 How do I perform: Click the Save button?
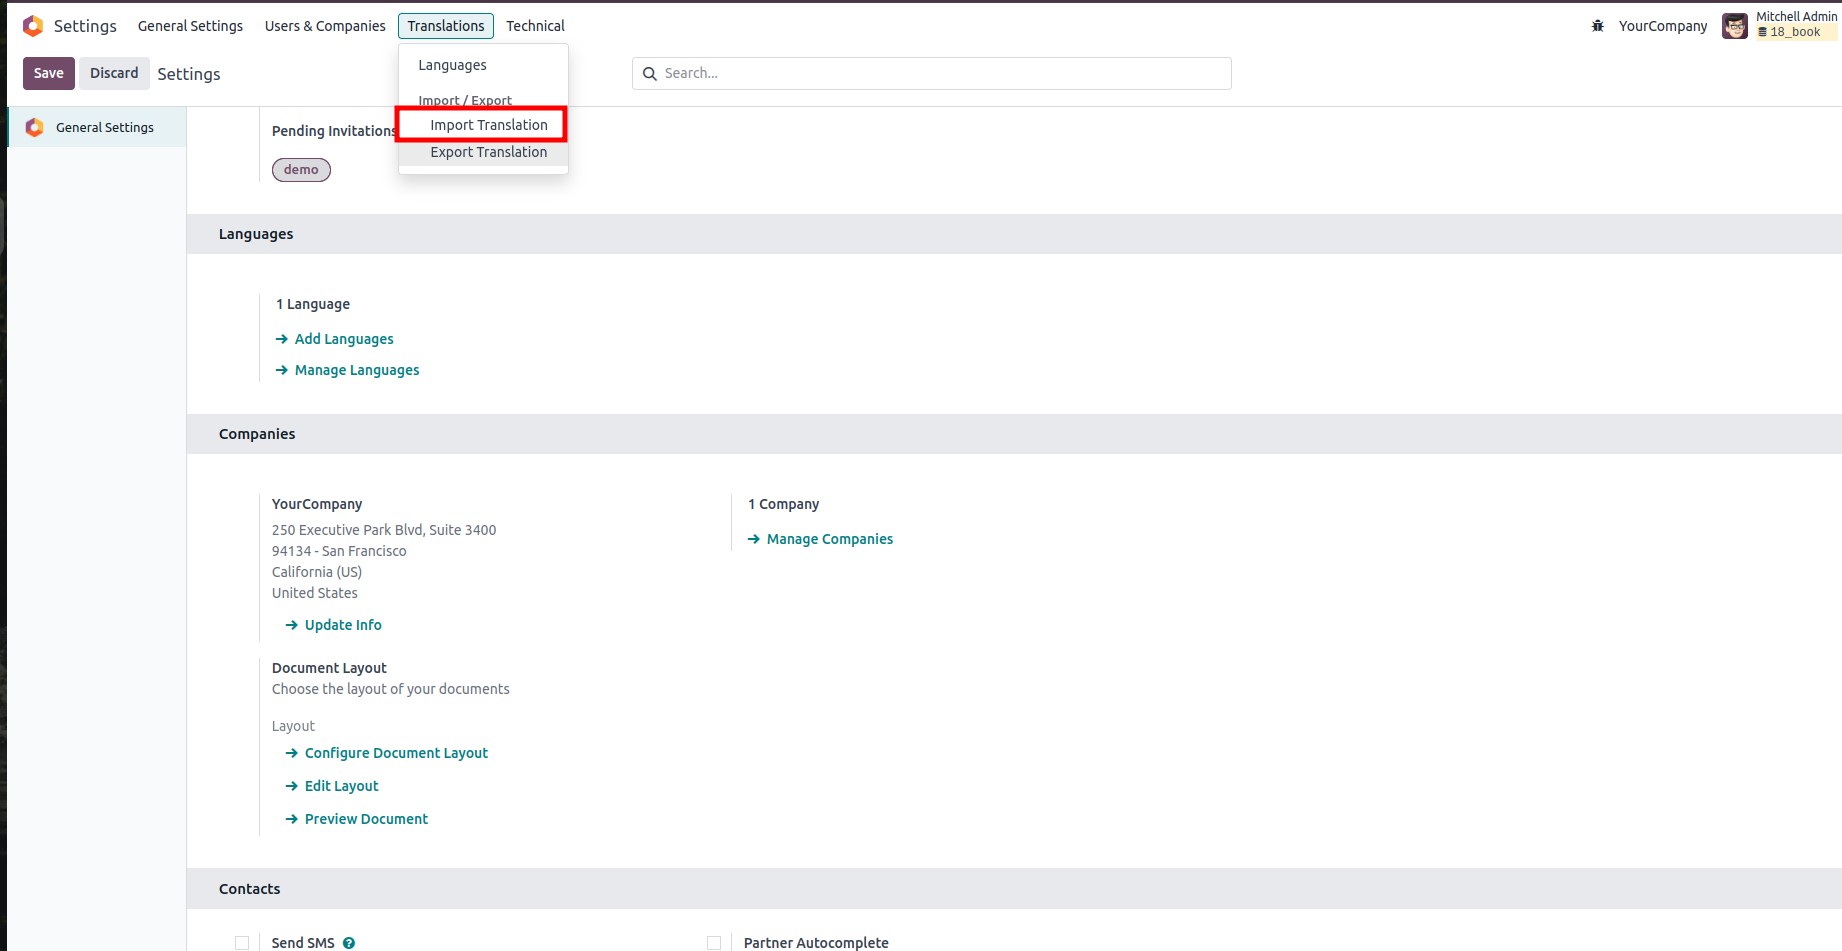(49, 74)
